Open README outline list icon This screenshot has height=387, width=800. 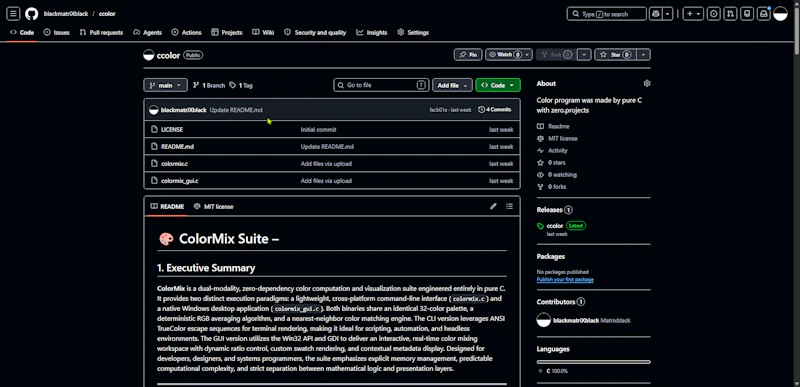coord(509,206)
